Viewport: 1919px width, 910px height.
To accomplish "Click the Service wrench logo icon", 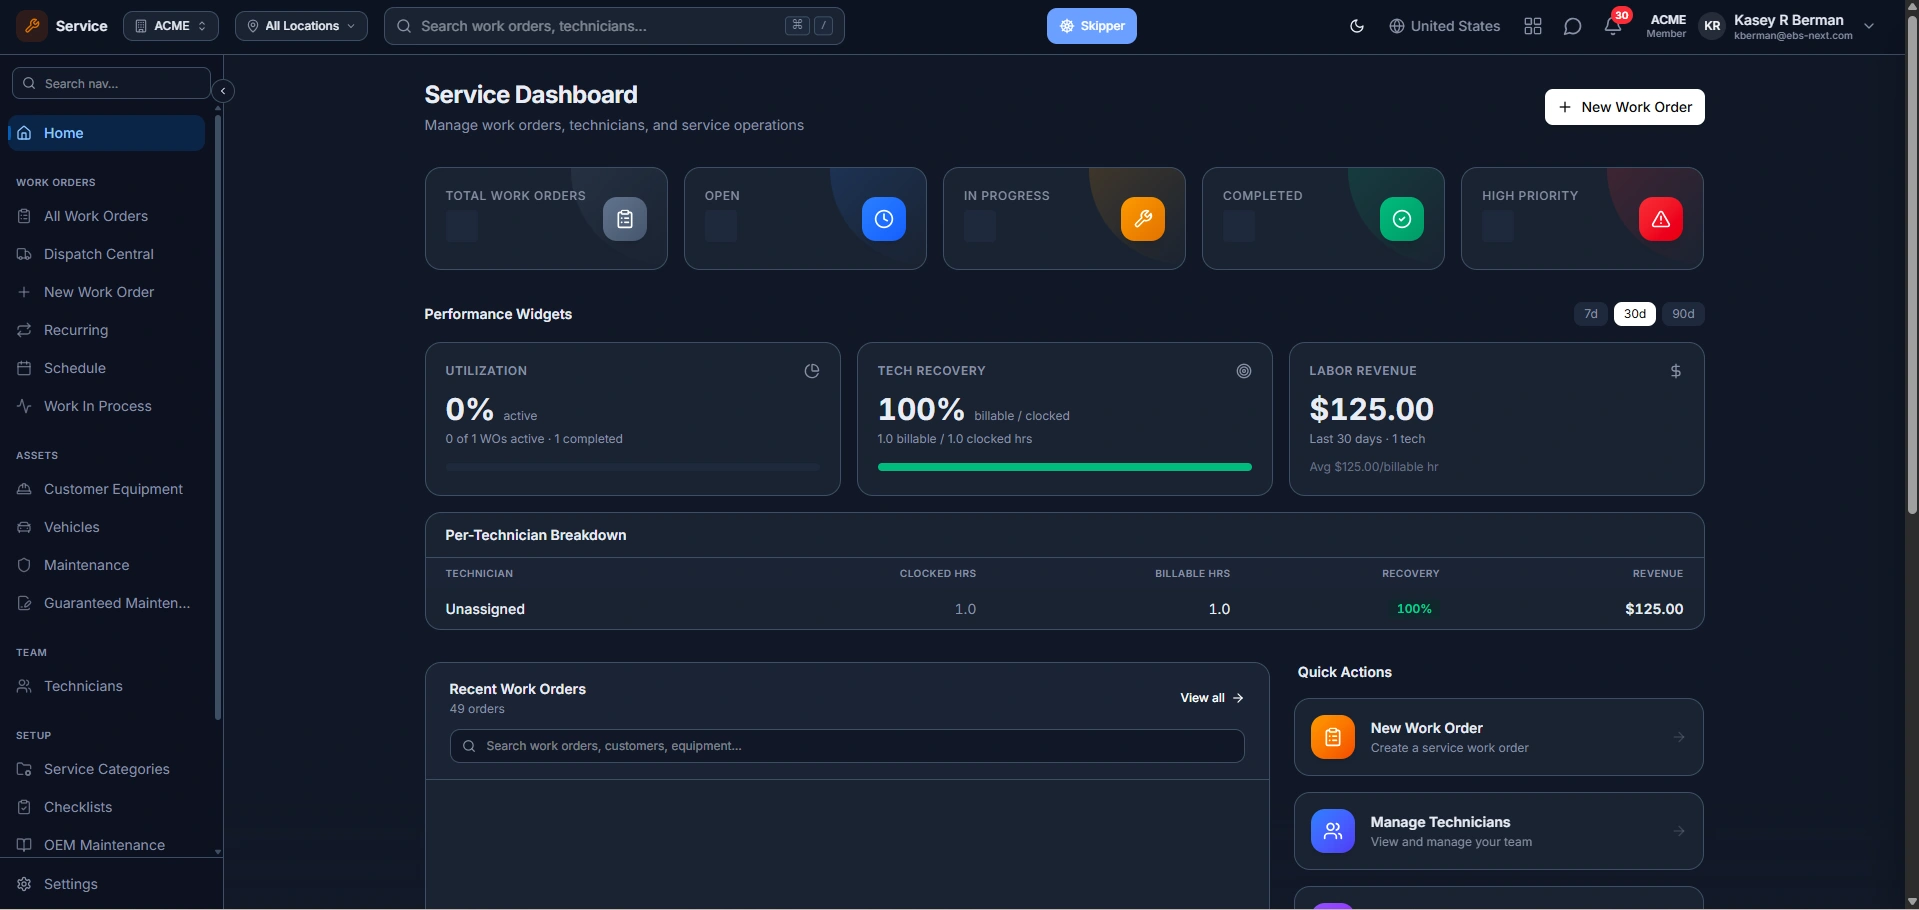I will (32, 26).
